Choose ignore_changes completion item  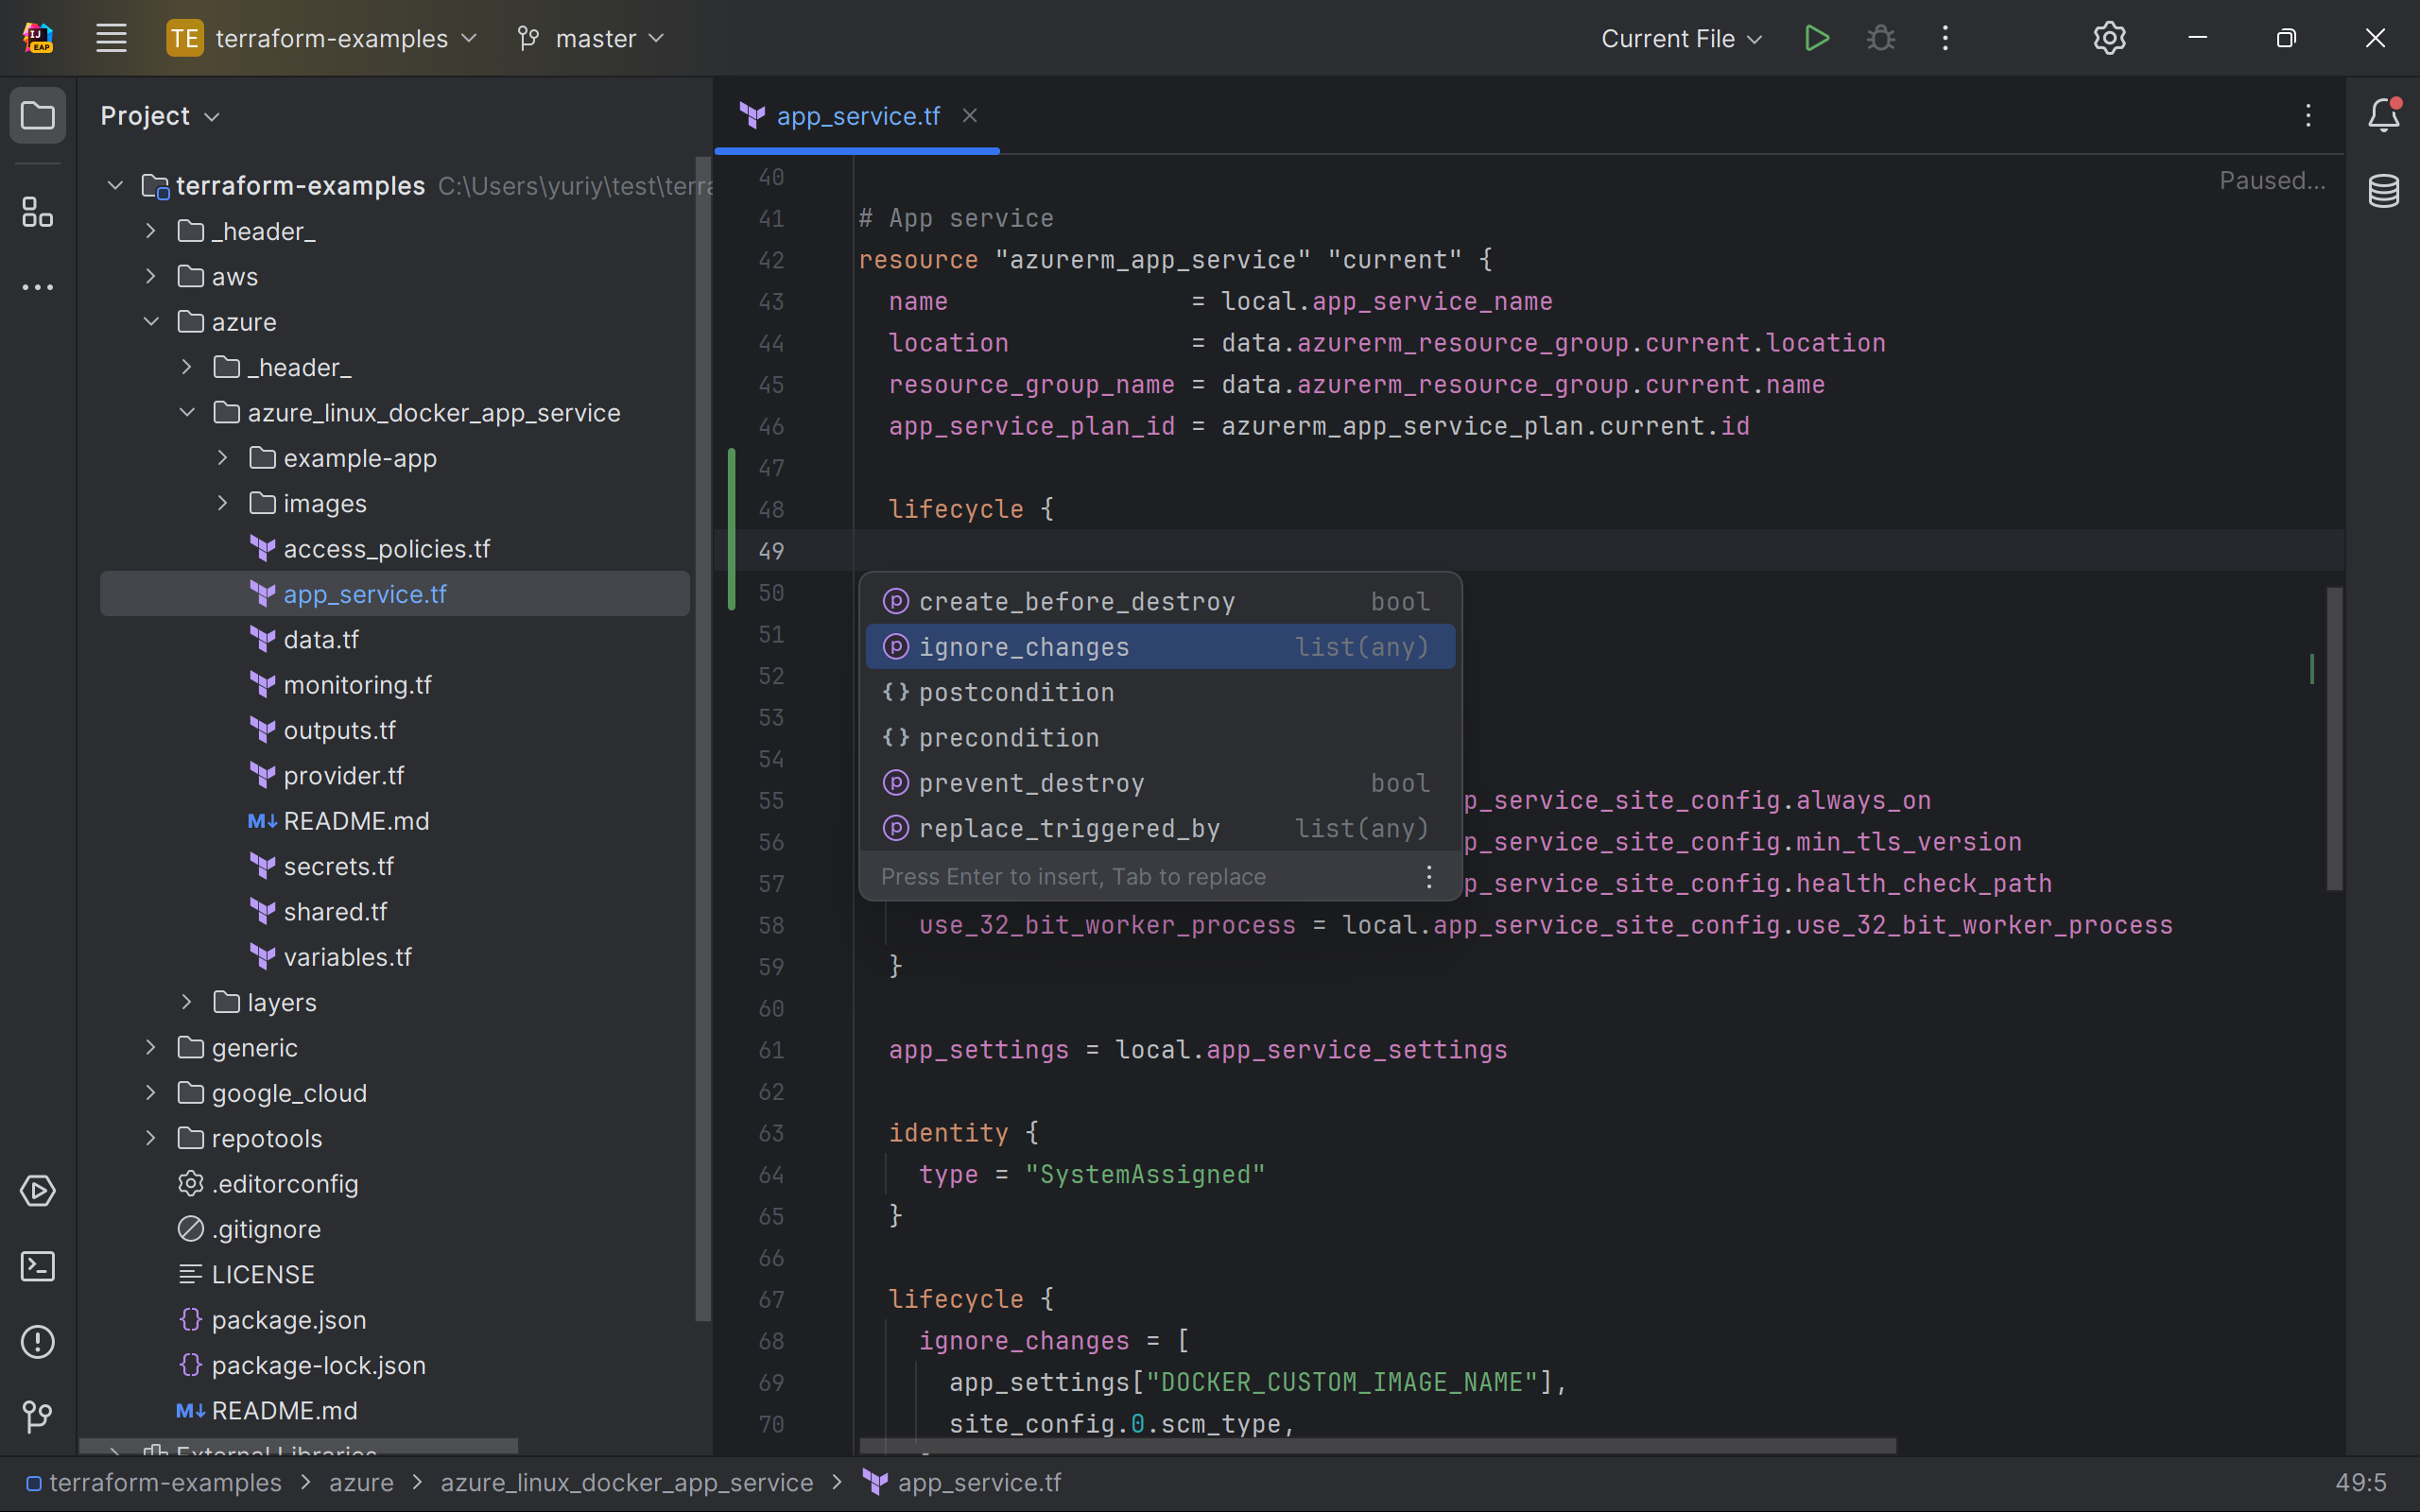coord(1160,647)
